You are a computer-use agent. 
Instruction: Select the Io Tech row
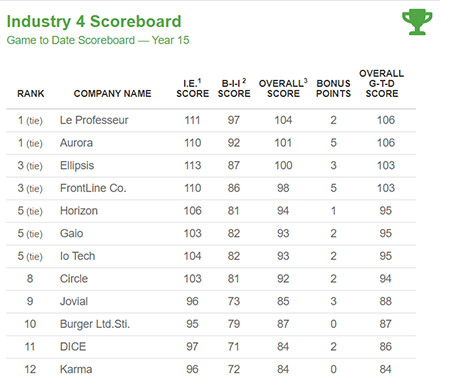click(x=211, y=256)
